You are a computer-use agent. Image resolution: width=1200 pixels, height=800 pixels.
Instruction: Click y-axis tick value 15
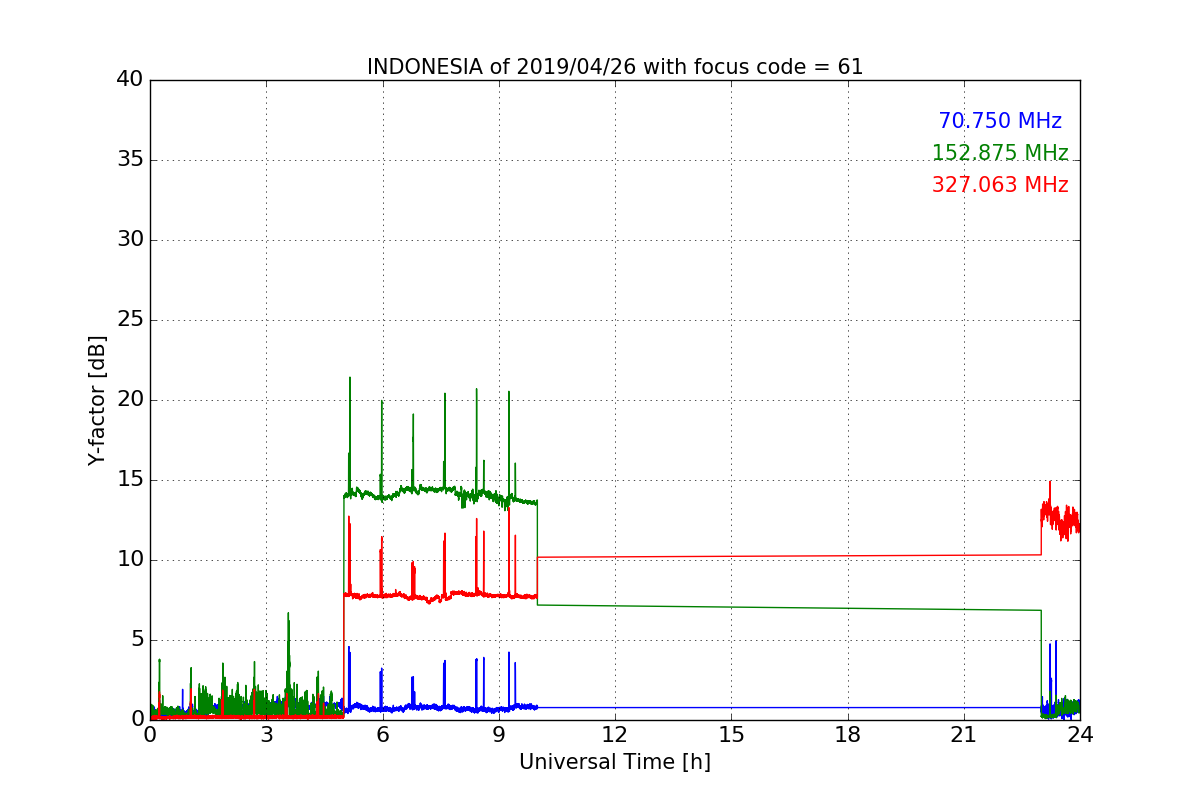click(129, 480)
